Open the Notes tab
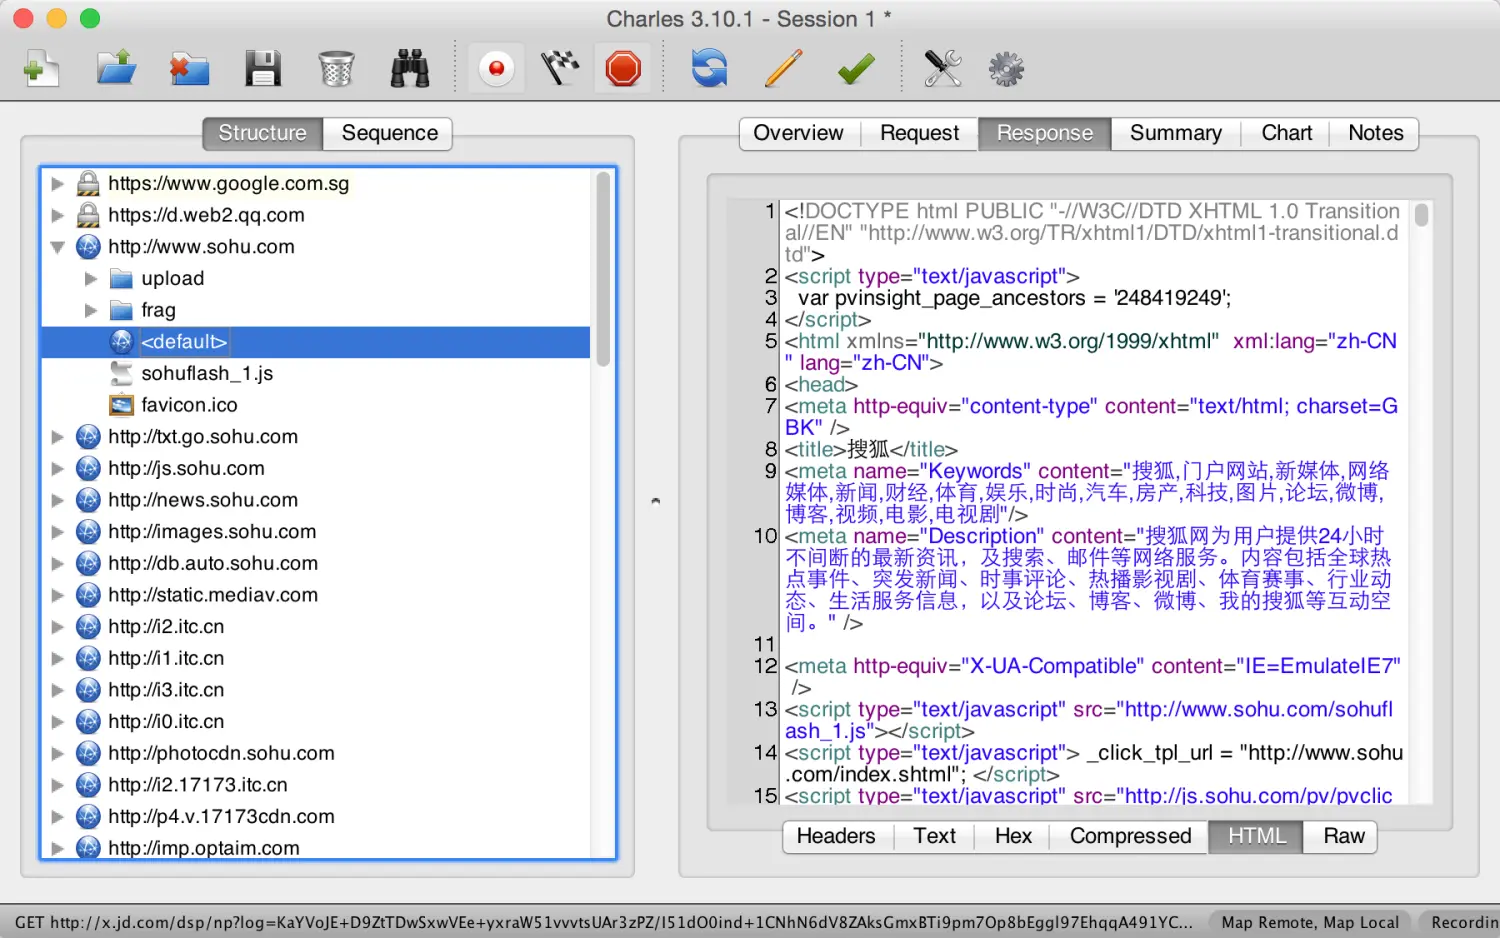The image size is (1500, 938). coord(1375,133)
